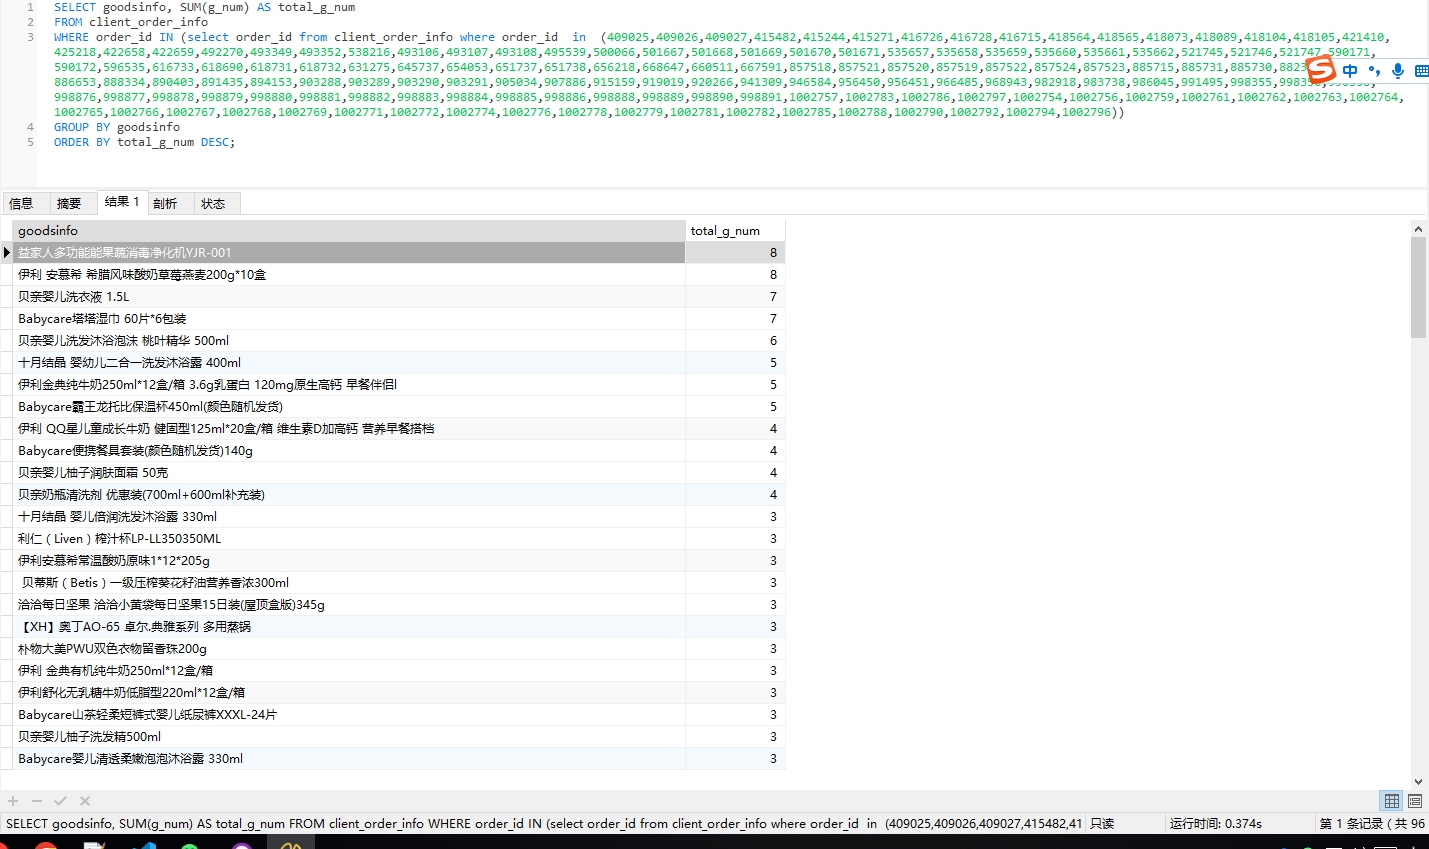Select row 贝亲婴儿柚子润肤面霜 50克
1429x849 pixels.
[x=349, y=473]
